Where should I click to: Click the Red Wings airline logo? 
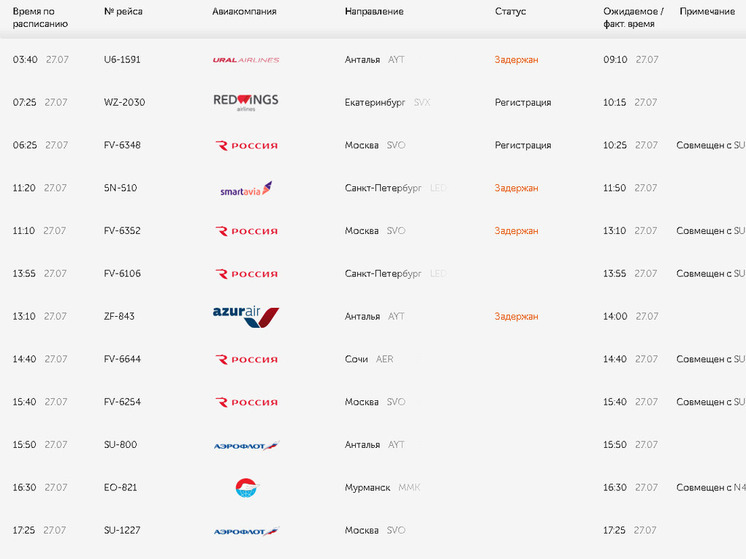point(246,102)
